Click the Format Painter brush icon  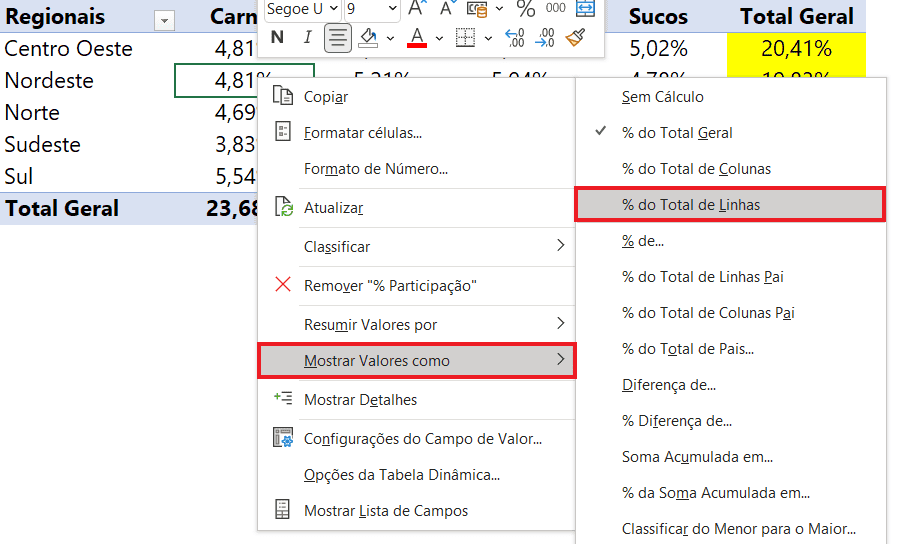pyautogui.click(x=575, y=38)
